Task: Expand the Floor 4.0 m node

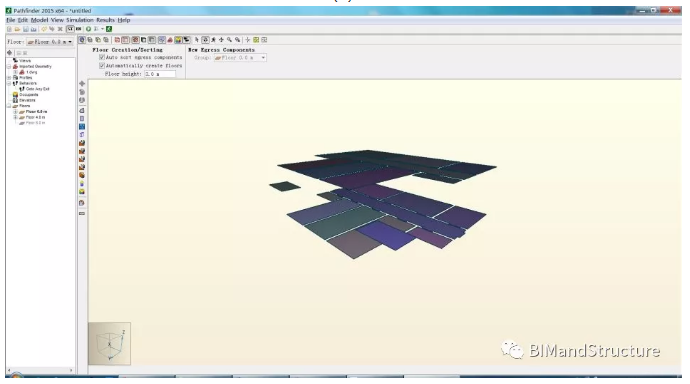Action: click(15, 117)
